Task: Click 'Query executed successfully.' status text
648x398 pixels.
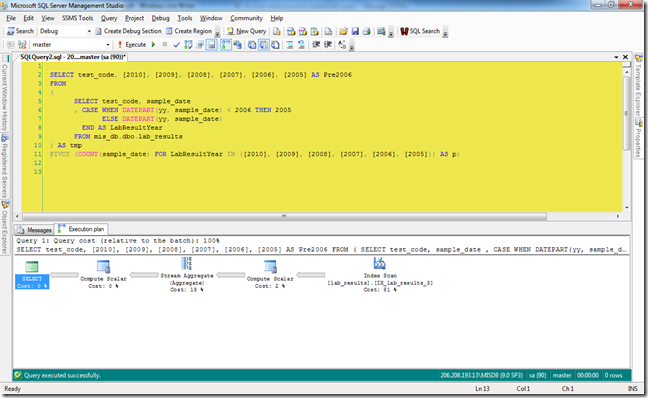Action: tap(62, 375)
